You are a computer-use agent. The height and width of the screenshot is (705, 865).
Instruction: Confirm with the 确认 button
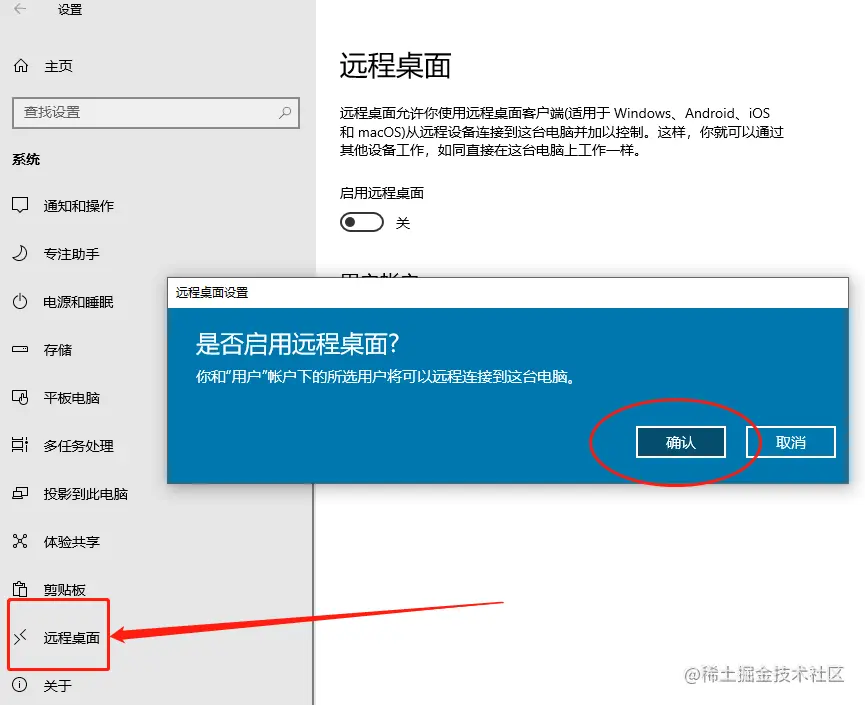680,442
